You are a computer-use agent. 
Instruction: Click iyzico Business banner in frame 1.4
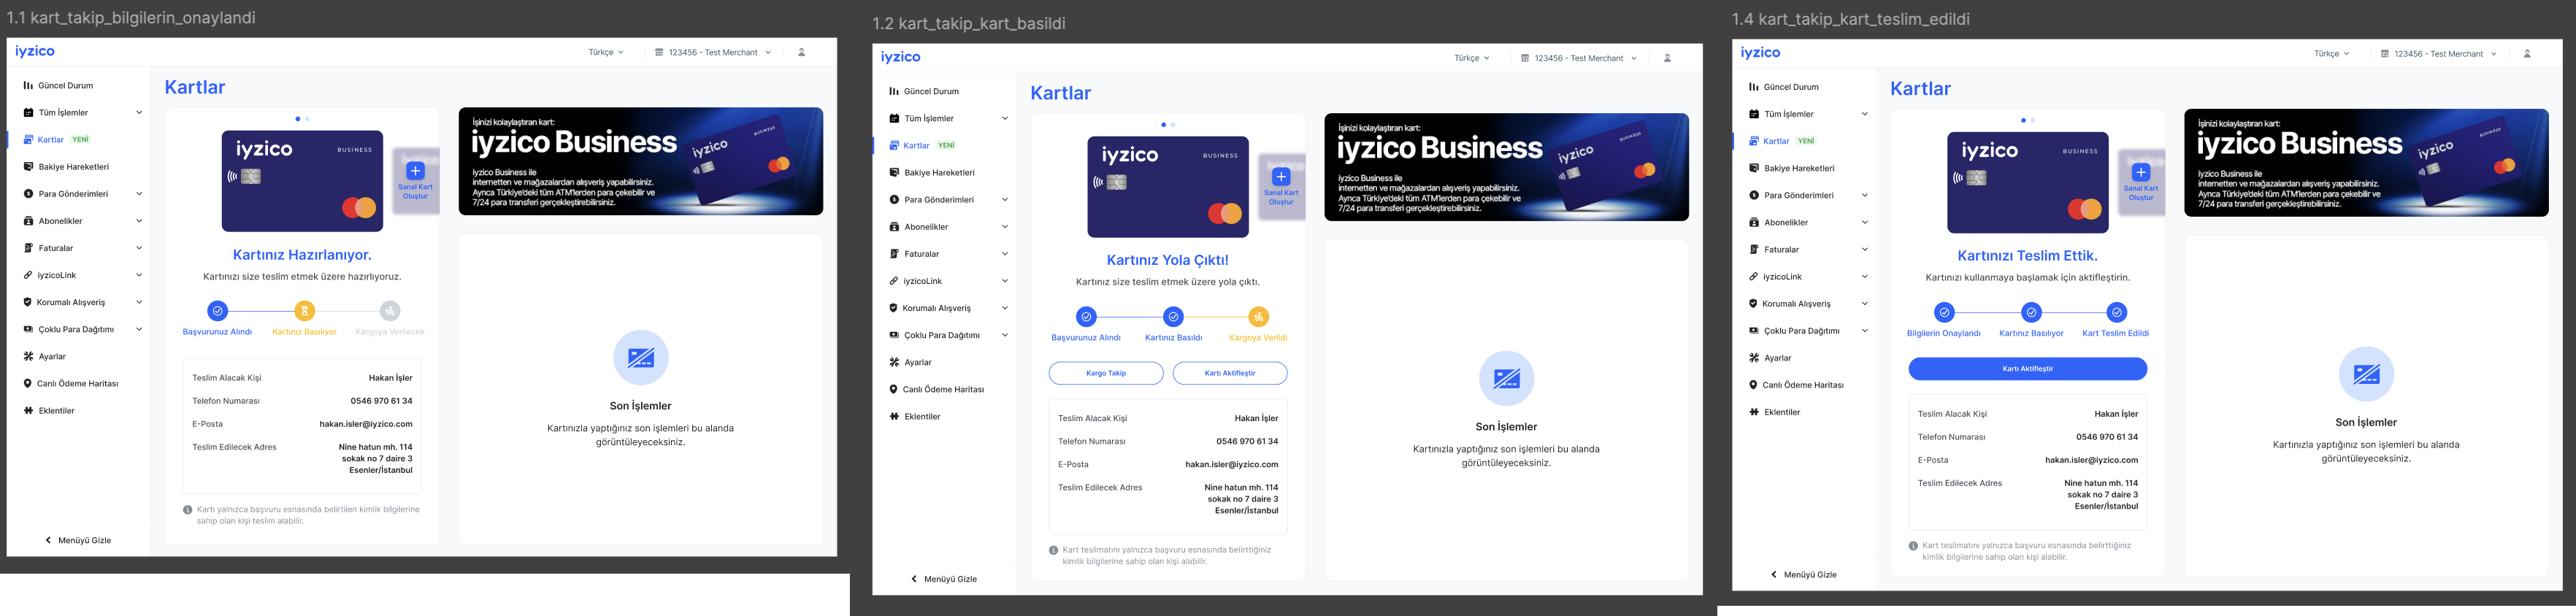[2366, 163]
